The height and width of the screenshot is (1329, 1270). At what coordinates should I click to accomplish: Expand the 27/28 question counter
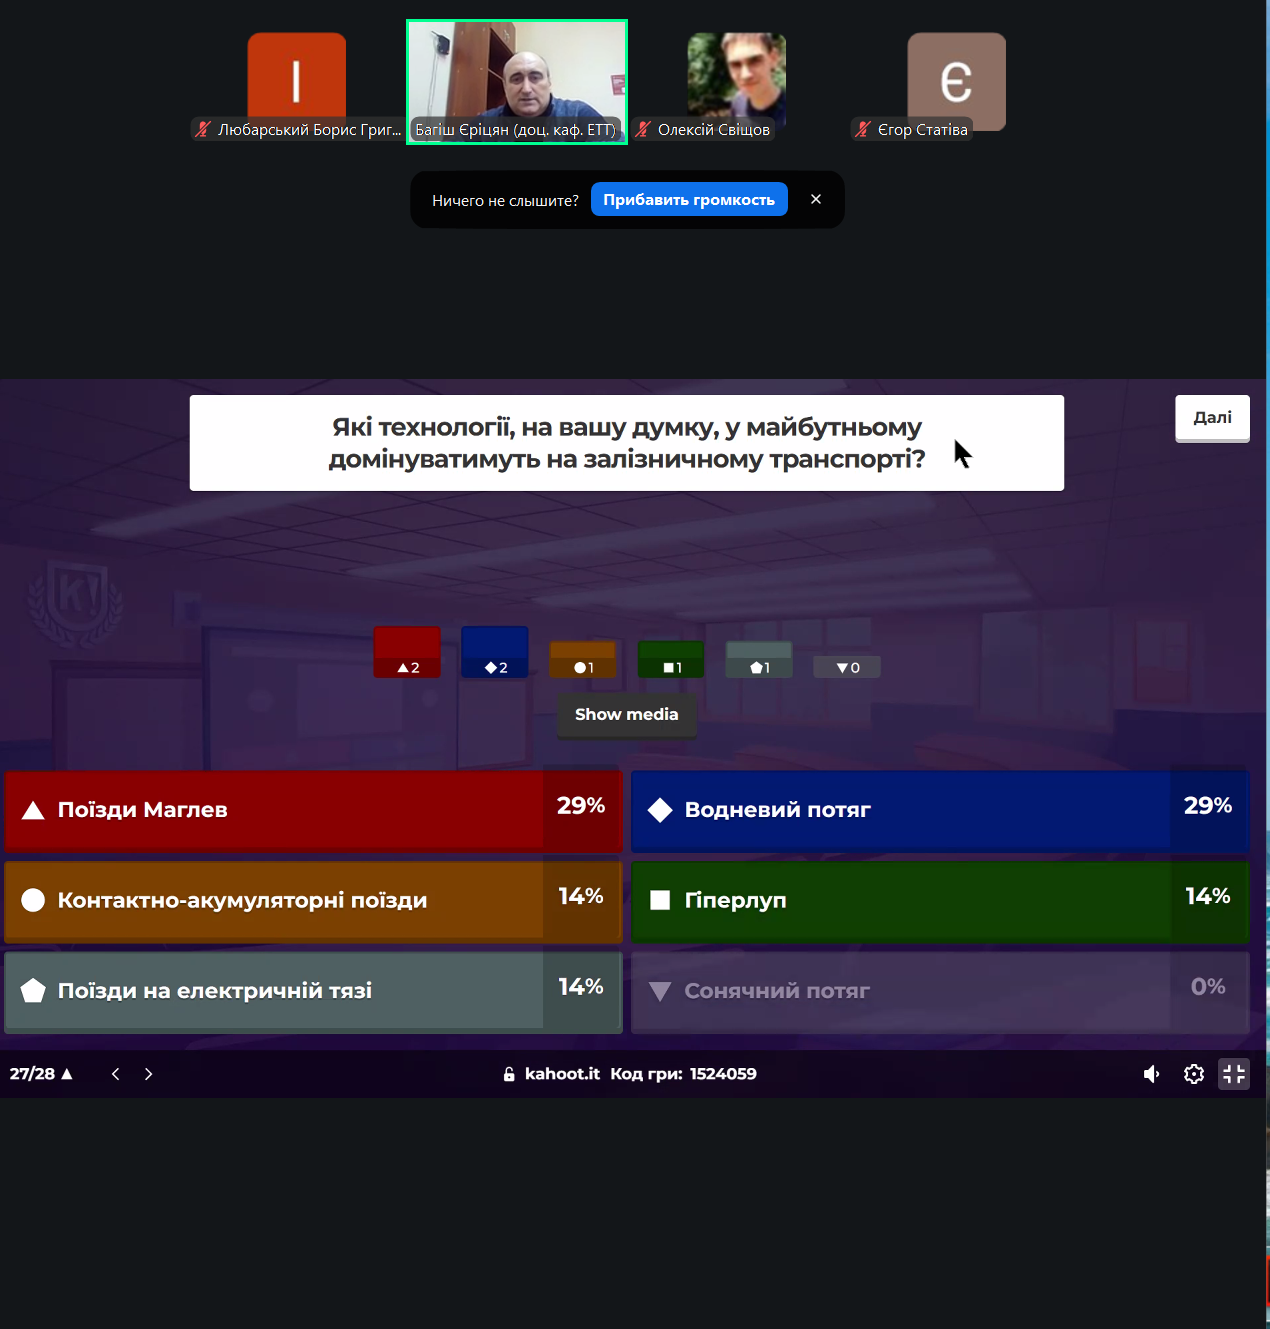pyautogui.click(x=41, y=1074)
